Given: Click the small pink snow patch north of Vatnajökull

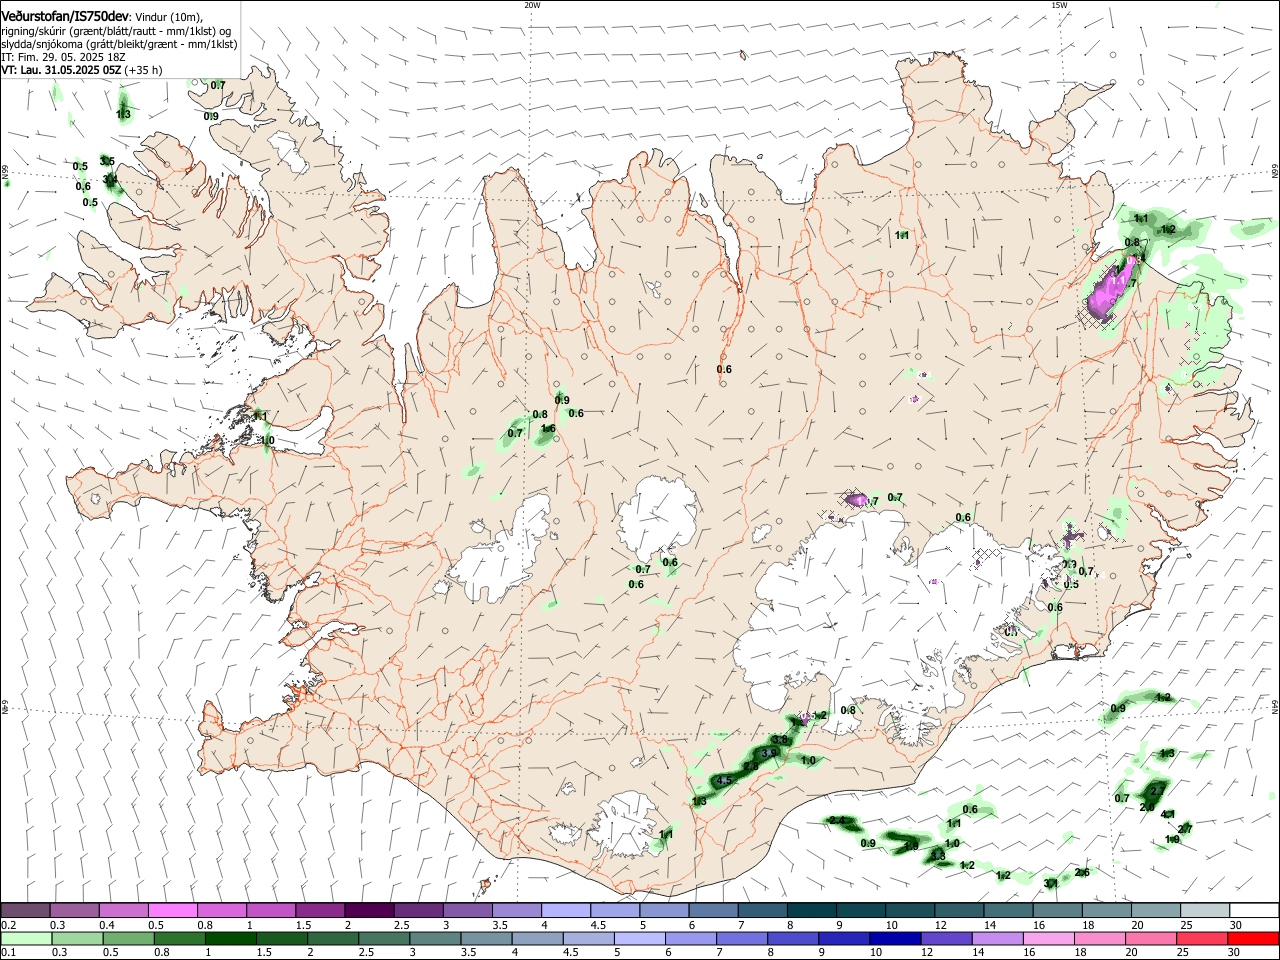Looking at the screenshot, I should point(855,498).
